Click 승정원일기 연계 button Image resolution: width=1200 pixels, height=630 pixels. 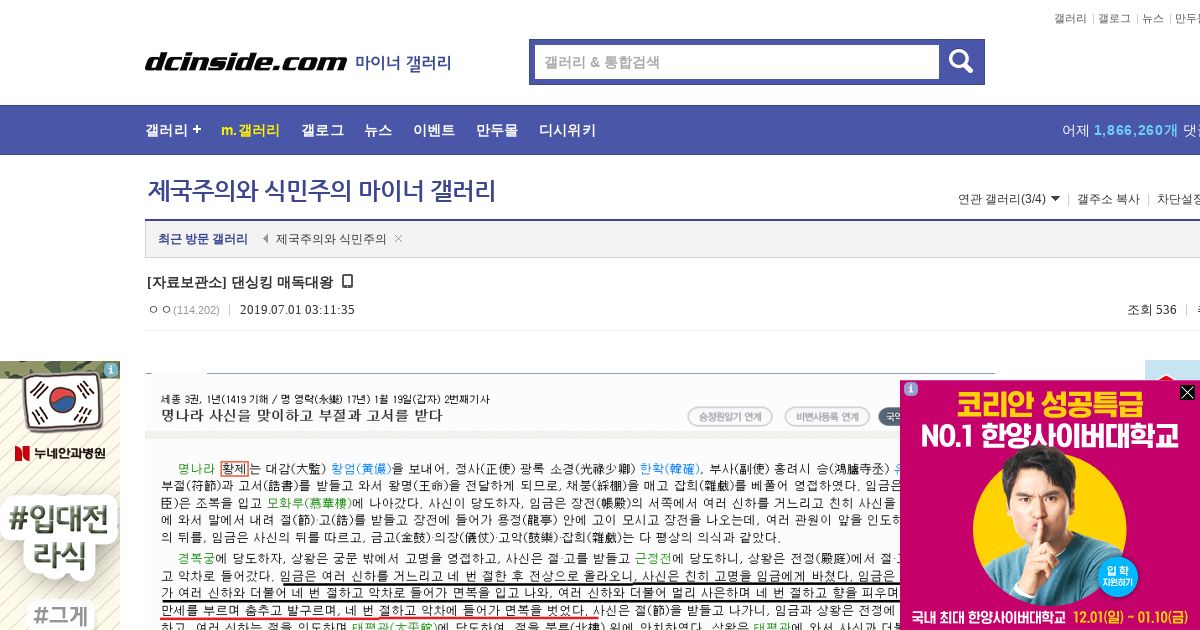pos(728,416)
